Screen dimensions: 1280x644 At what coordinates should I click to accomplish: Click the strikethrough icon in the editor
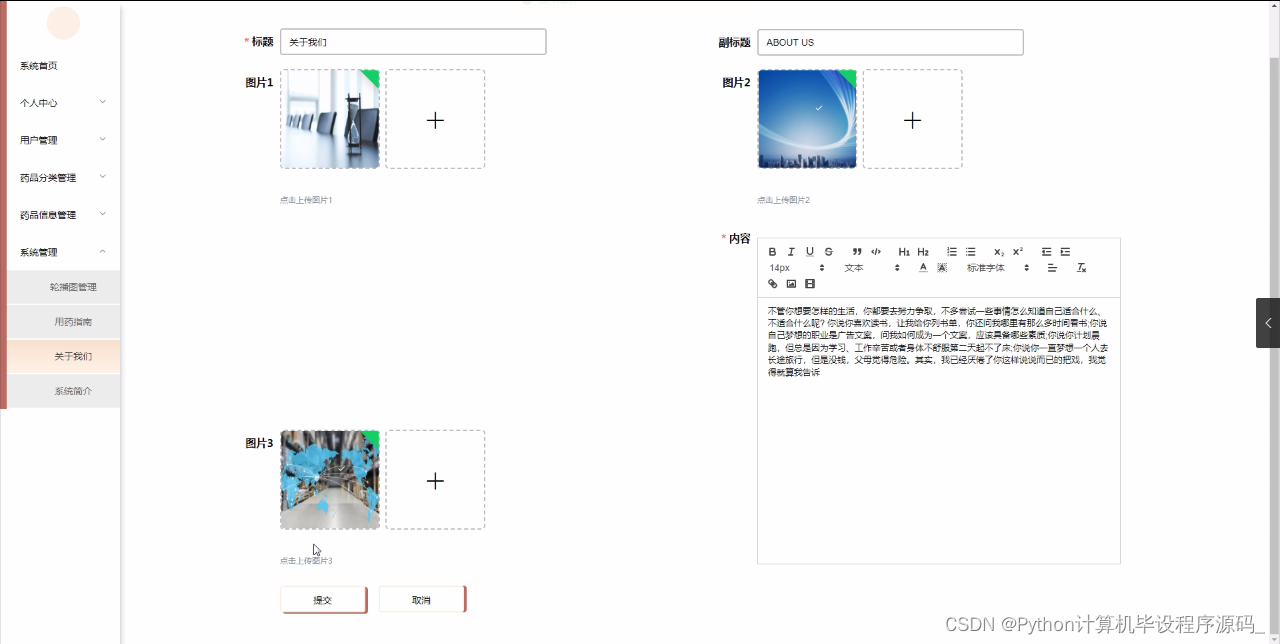coord(828,251)
